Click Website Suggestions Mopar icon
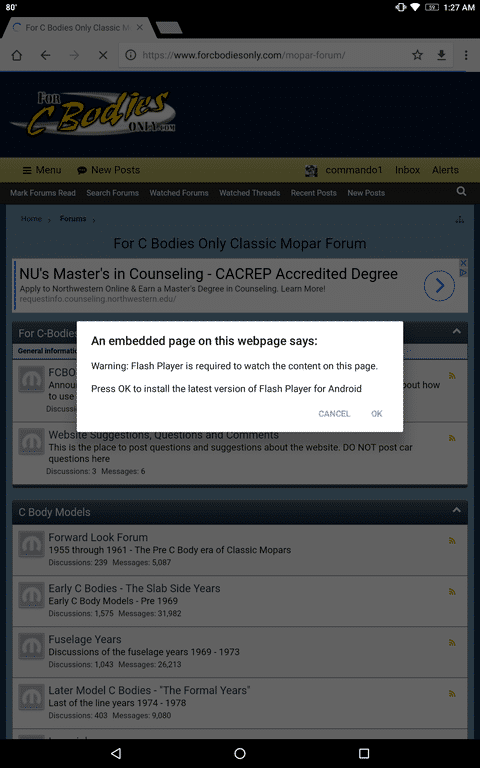The width and height of the screenshot is (480, 768). (x=31, y=441)
